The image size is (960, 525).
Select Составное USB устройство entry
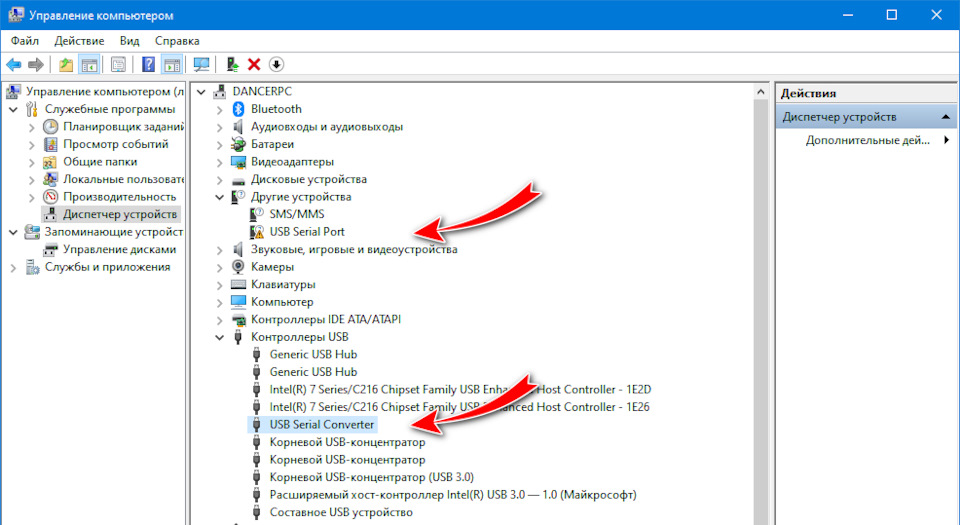click(x=341, y=512)
